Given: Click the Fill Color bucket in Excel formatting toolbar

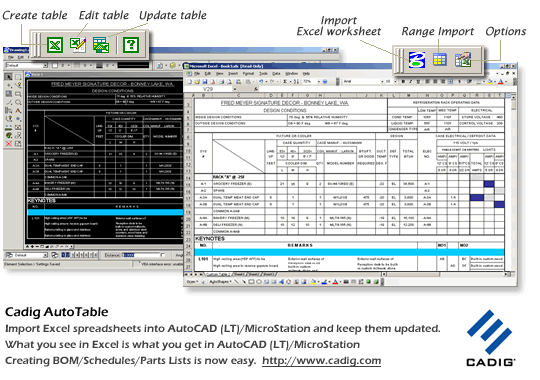Looking at the screenshot, I should click(489, 82).
